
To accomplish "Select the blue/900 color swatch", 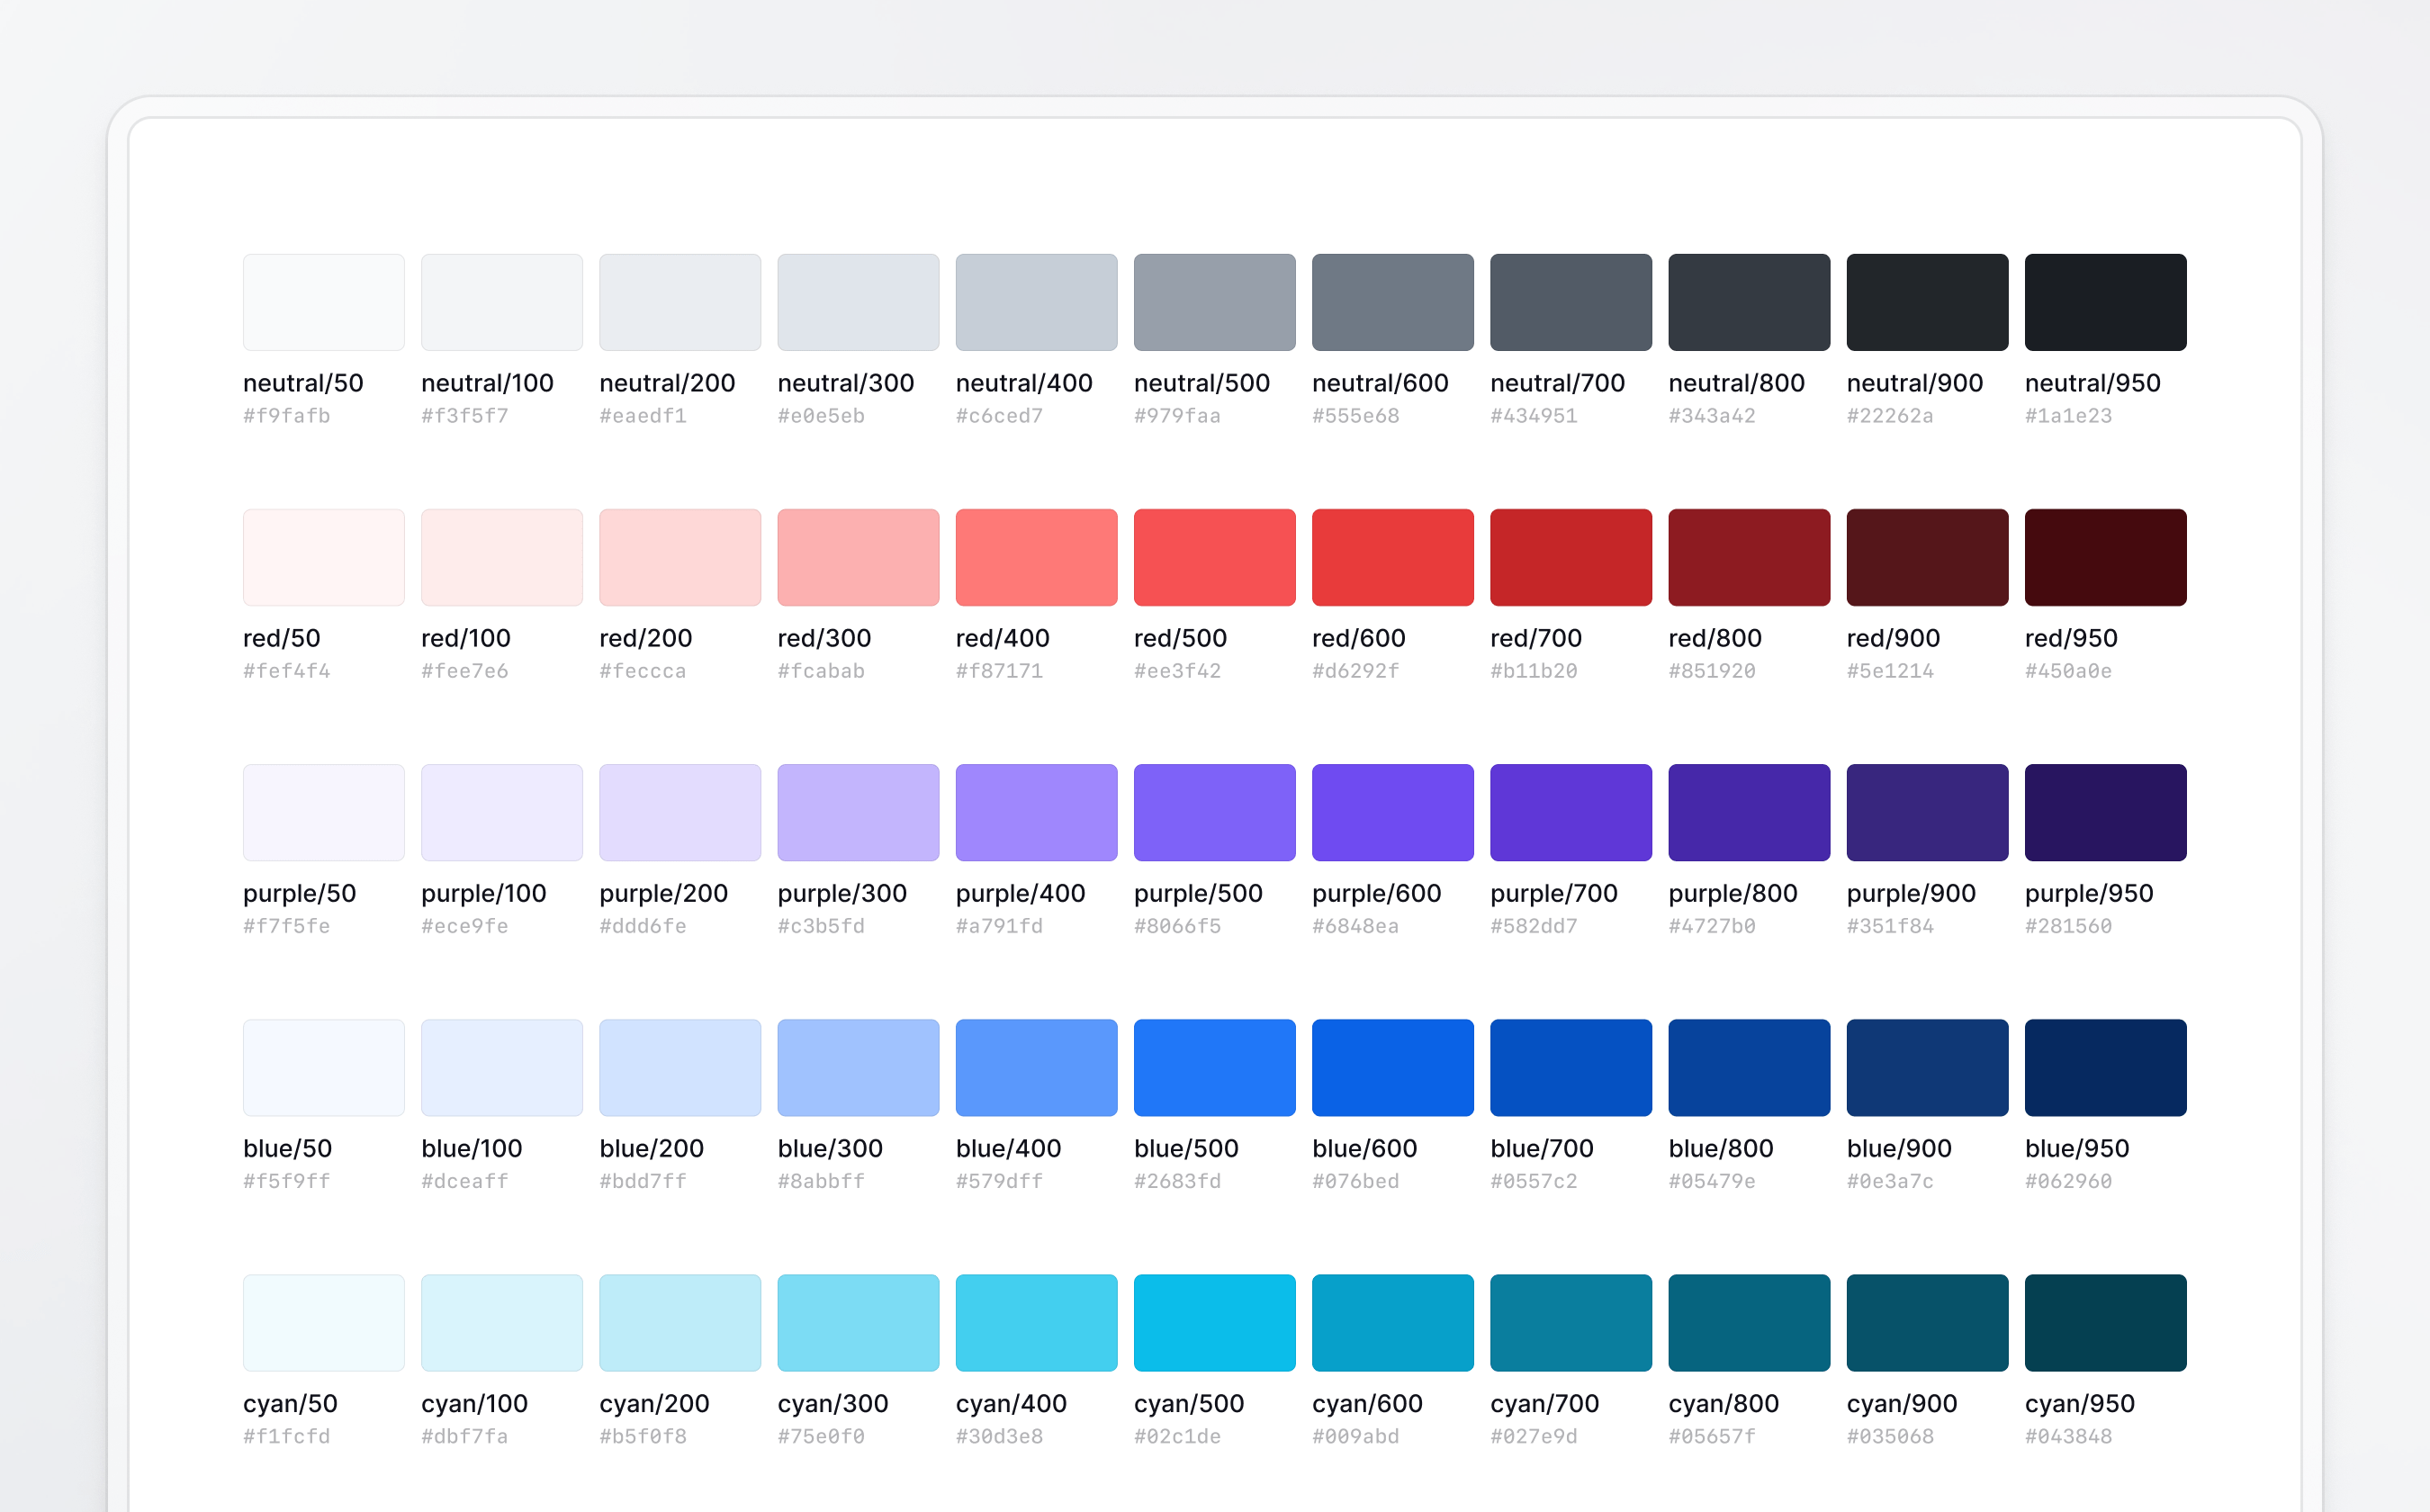I will (x=1927, y=1067).
